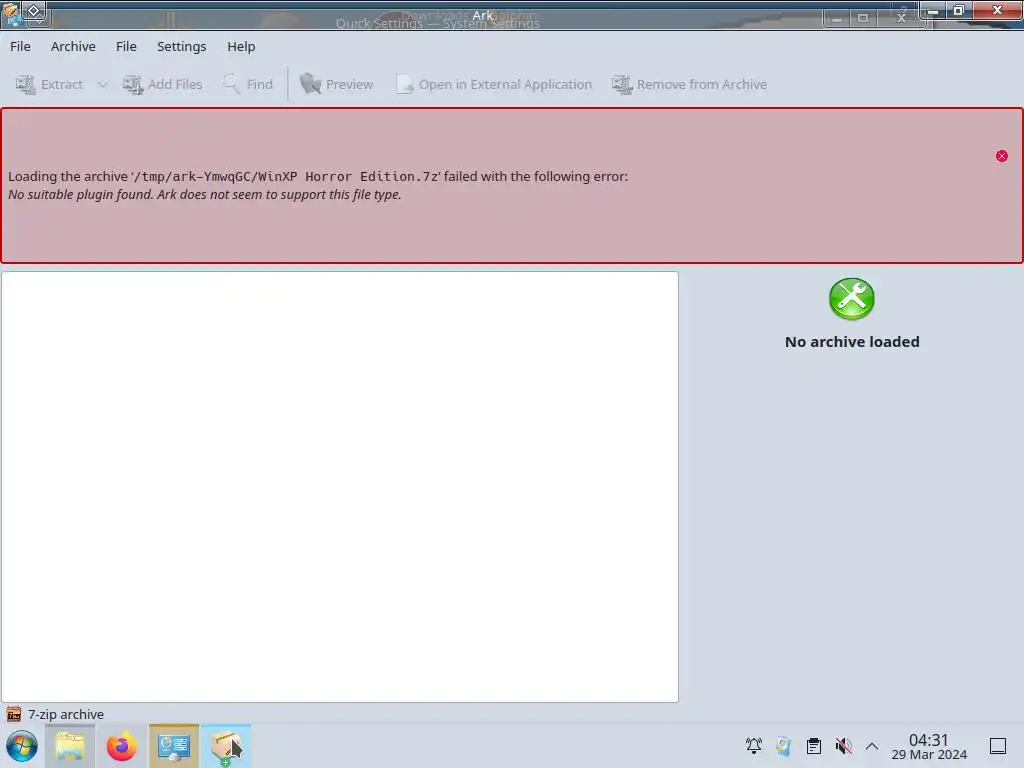1024x768 pixels.
Task: Launch Firefox from the taskbar
Action: [121, 746]
